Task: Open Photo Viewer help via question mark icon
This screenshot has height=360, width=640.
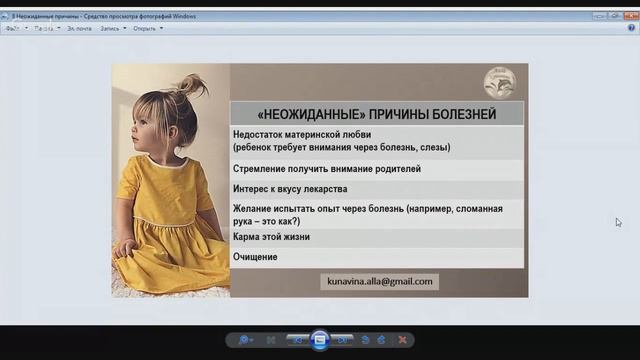Action: coord(631,28)
